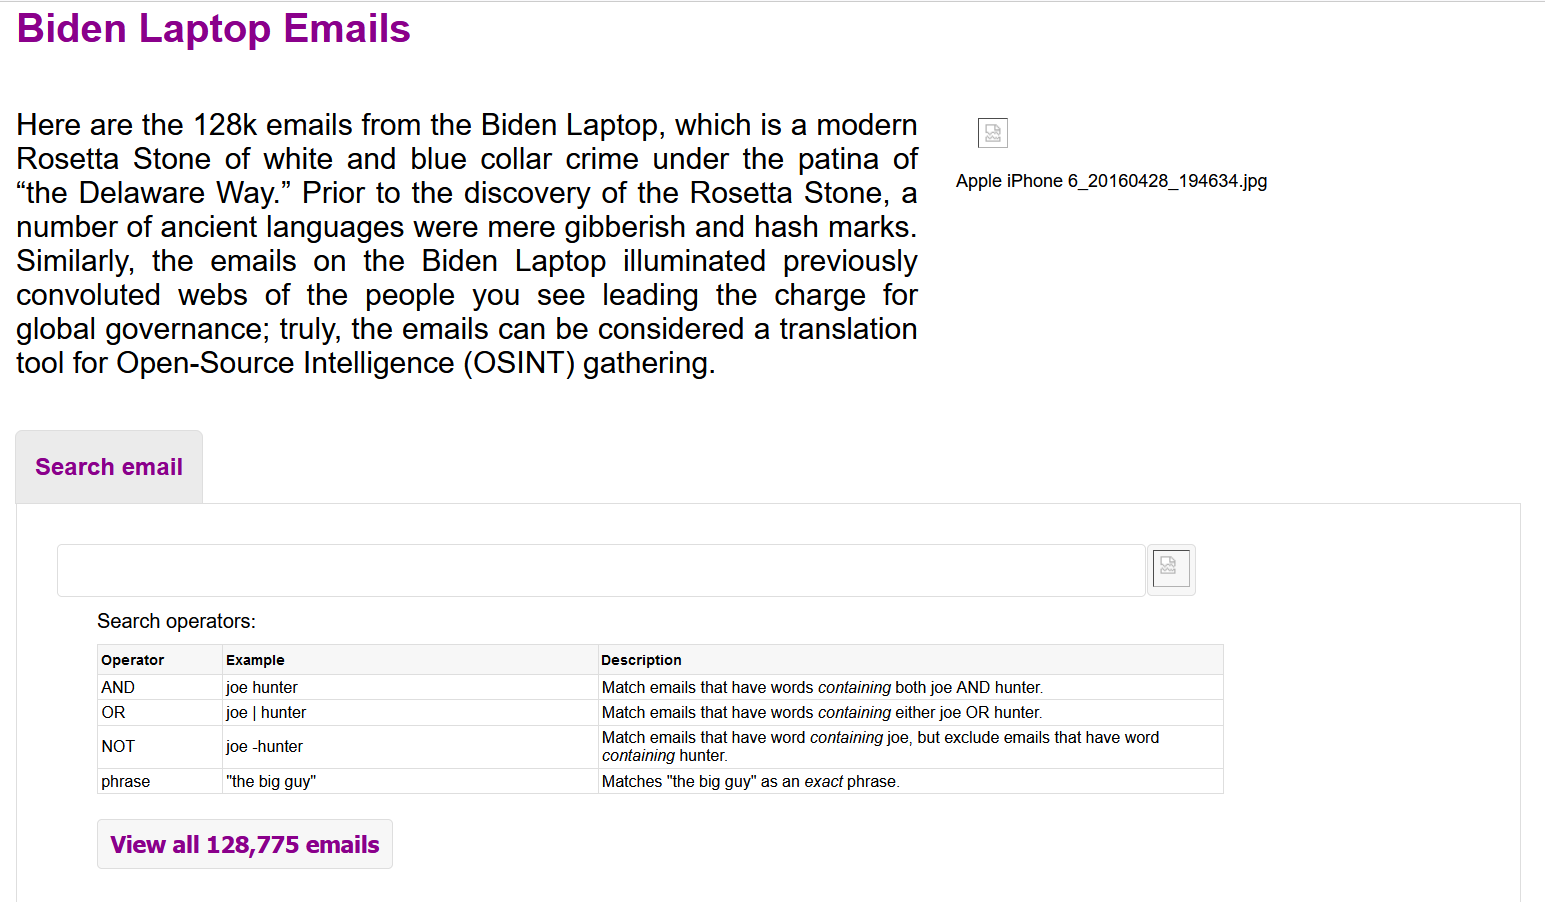This screenshot has height=902, width=1545.
Task: Click the OR operator cell
Action: pyautogui.click(x=160, y=712)
